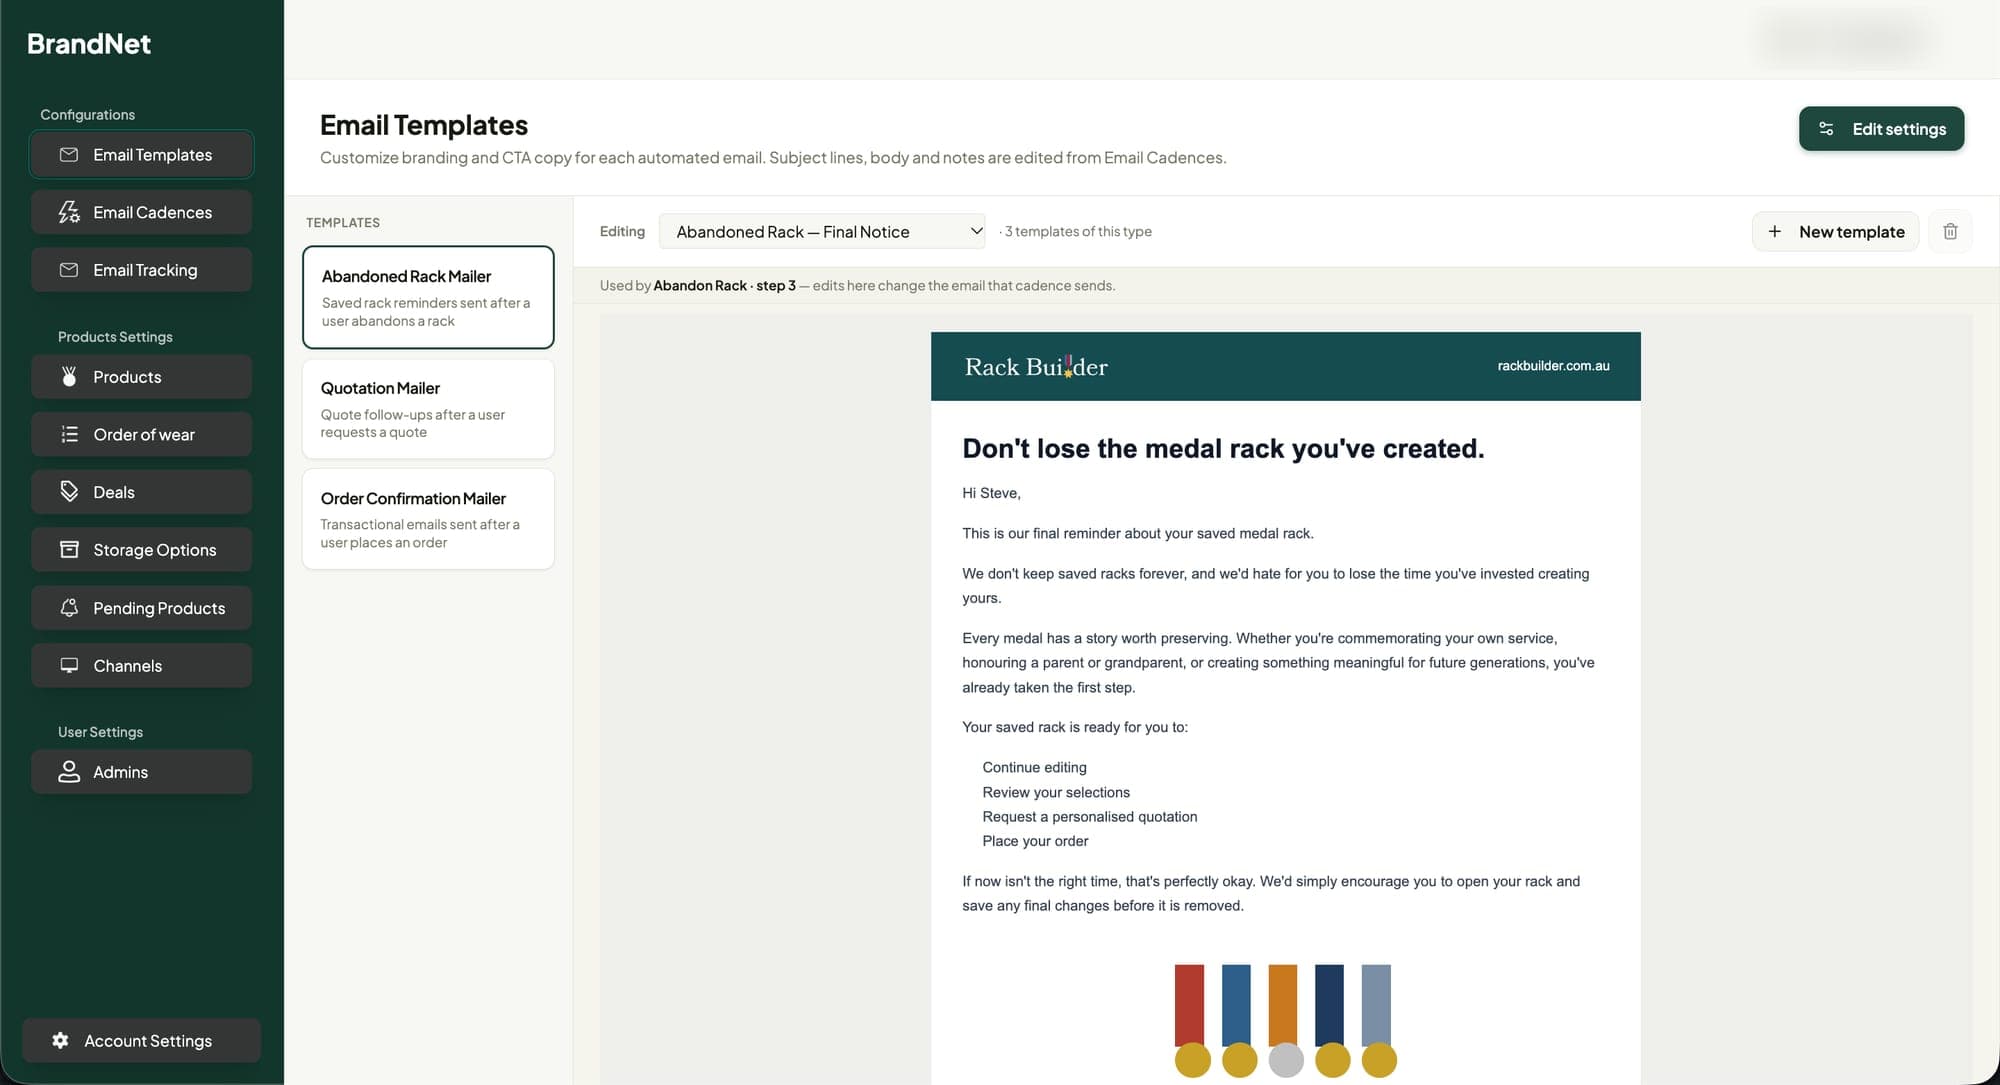Click the Deals tag icon

point(69,492)
